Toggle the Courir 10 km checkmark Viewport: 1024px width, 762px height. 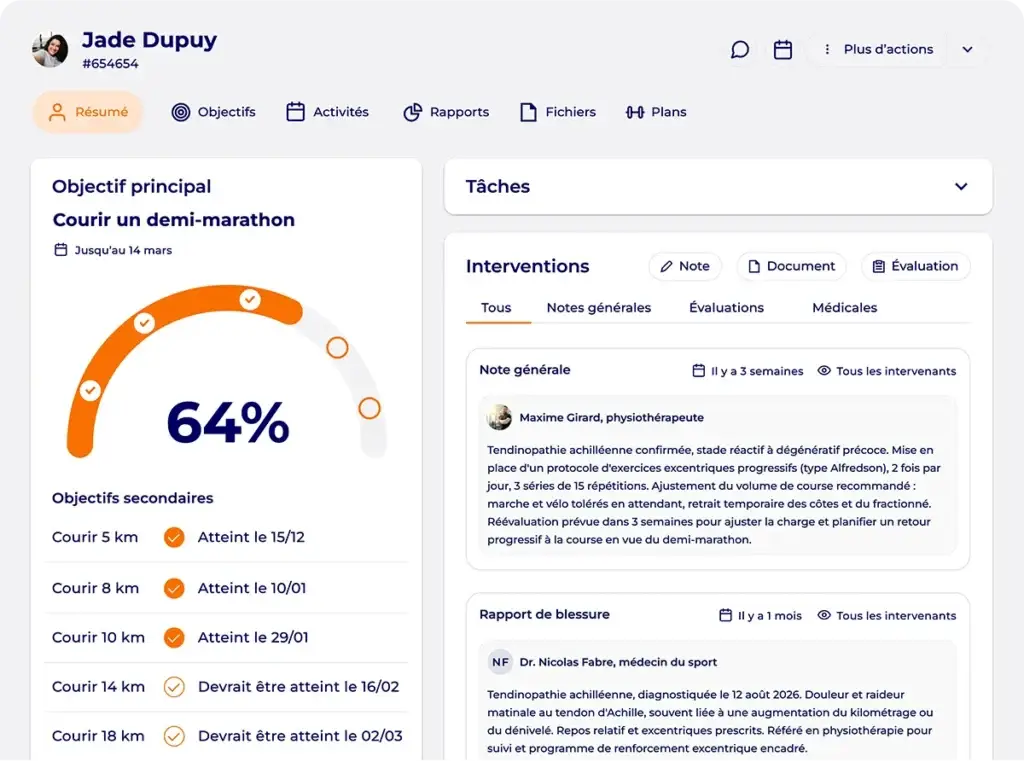click(174, 638)
